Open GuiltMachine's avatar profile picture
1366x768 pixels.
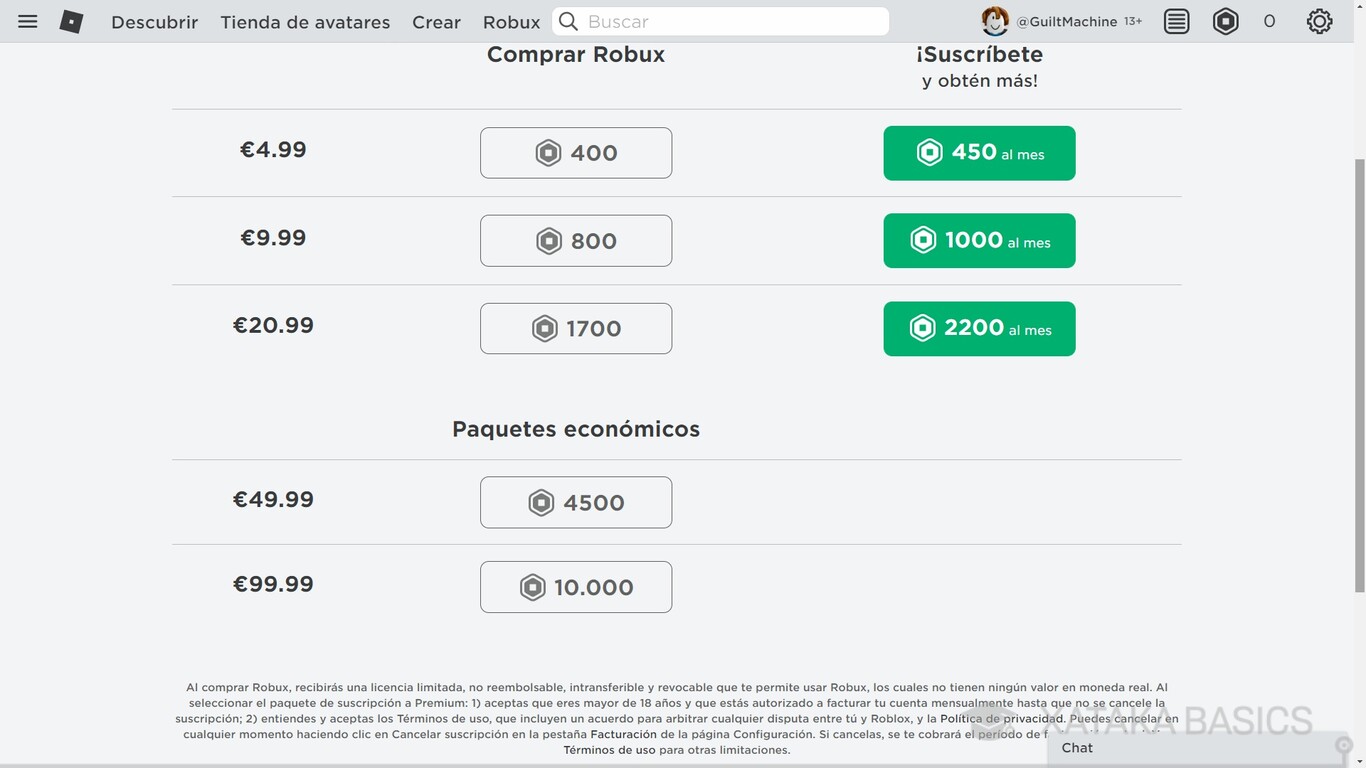[x=995, y=20]
